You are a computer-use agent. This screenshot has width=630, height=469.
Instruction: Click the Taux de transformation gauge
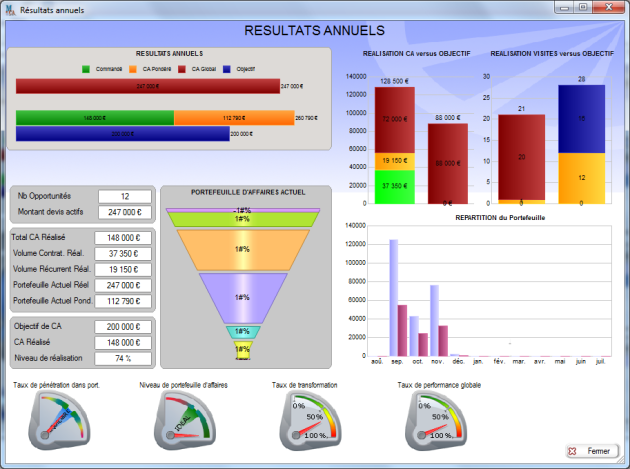click(311, 420)
